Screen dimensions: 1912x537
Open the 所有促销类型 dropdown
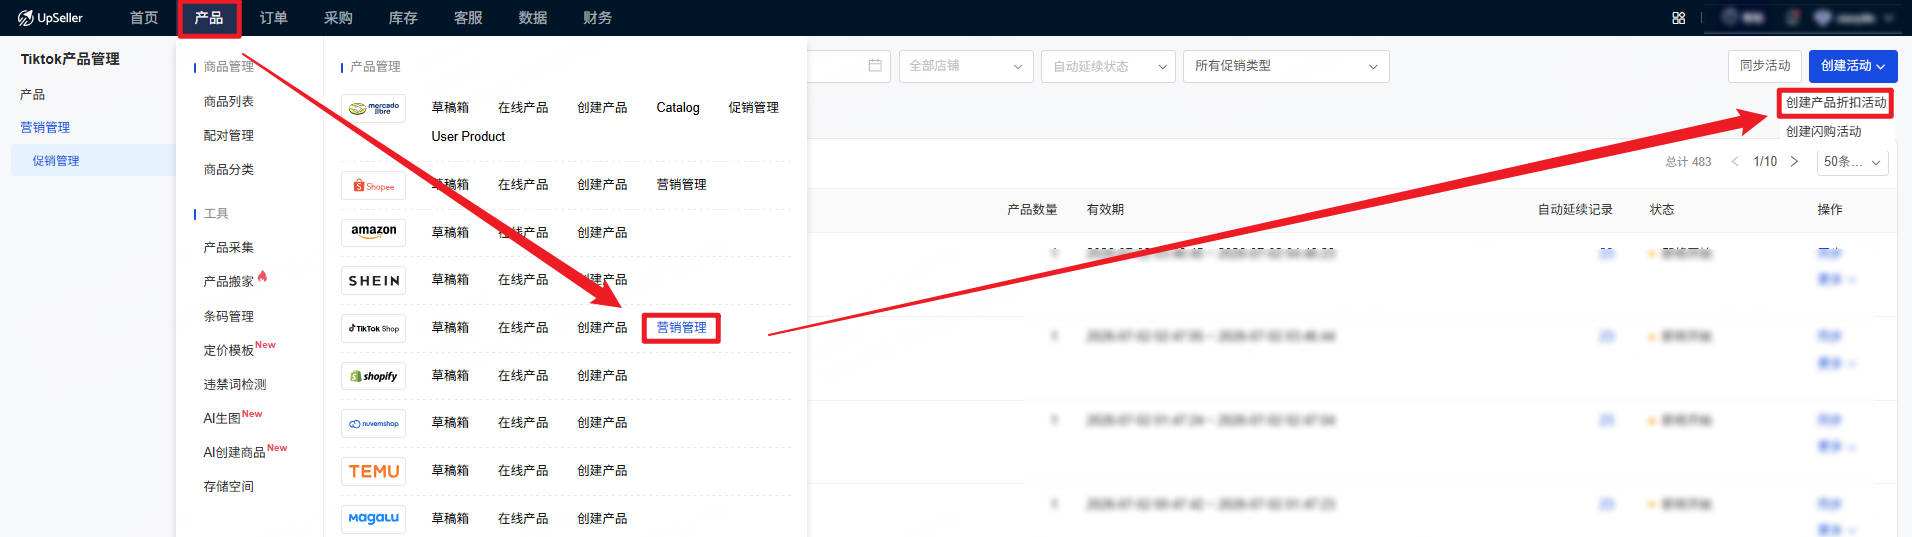(x=1285, y=66)
